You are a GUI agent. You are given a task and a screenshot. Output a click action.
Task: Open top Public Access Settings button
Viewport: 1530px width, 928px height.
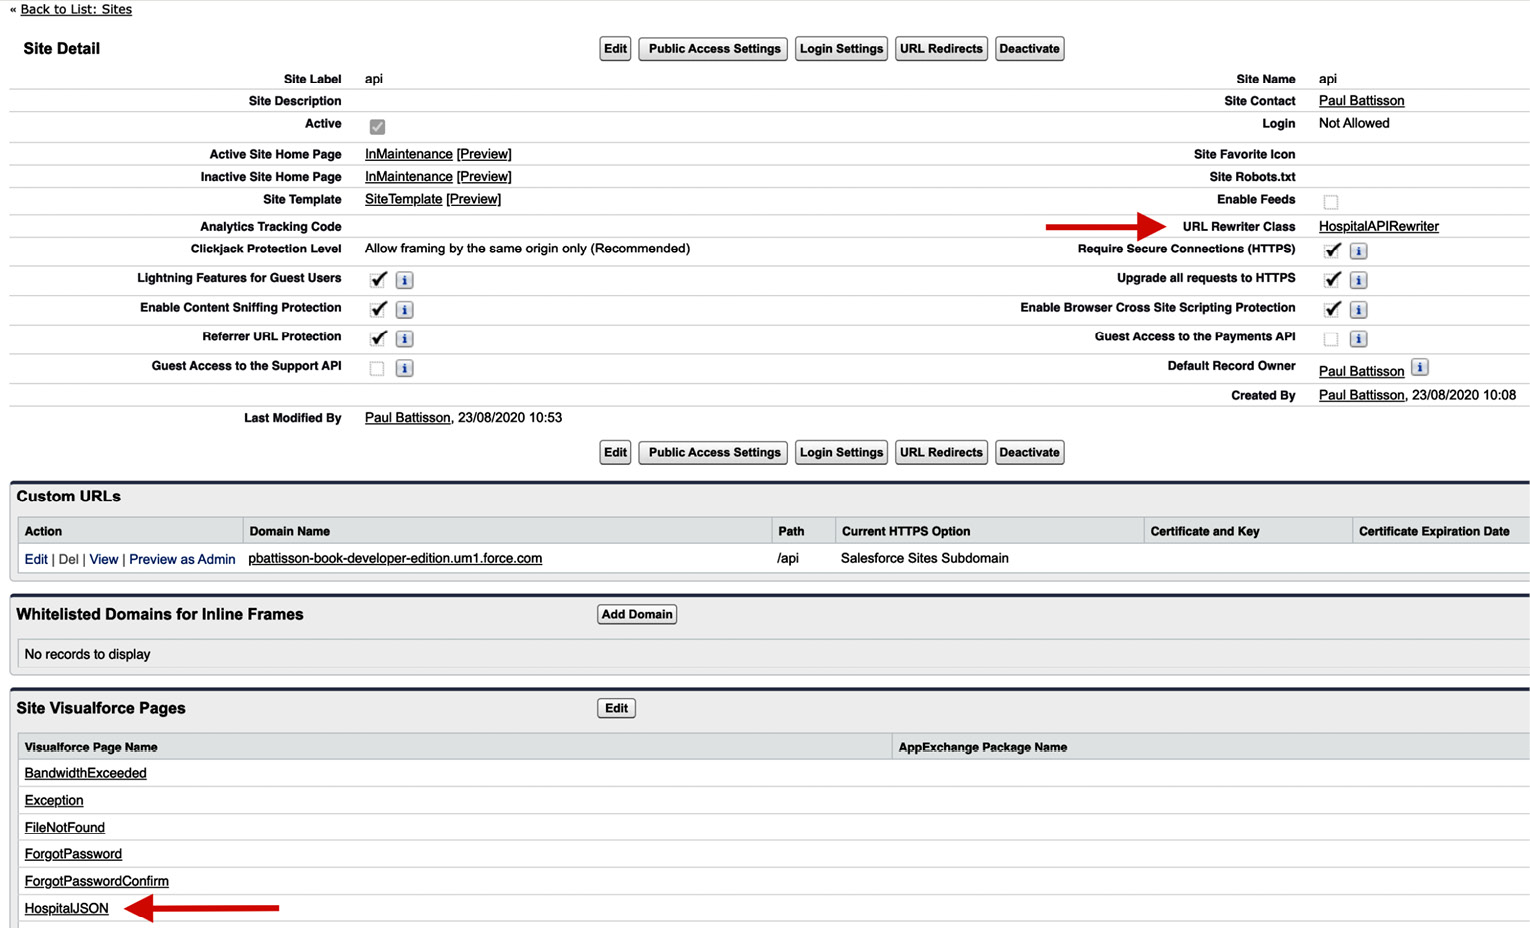click(x=713, y=48)
